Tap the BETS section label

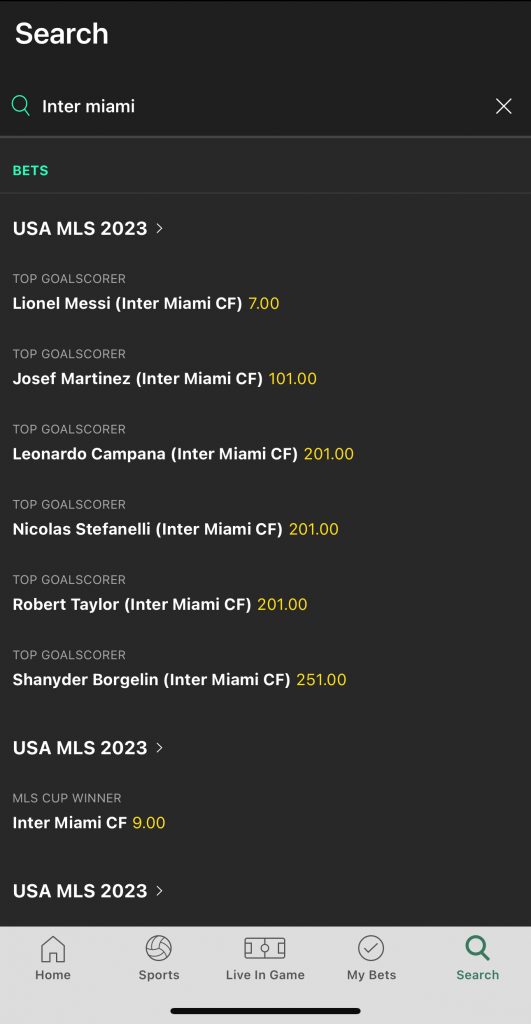(x=30, y=170)
